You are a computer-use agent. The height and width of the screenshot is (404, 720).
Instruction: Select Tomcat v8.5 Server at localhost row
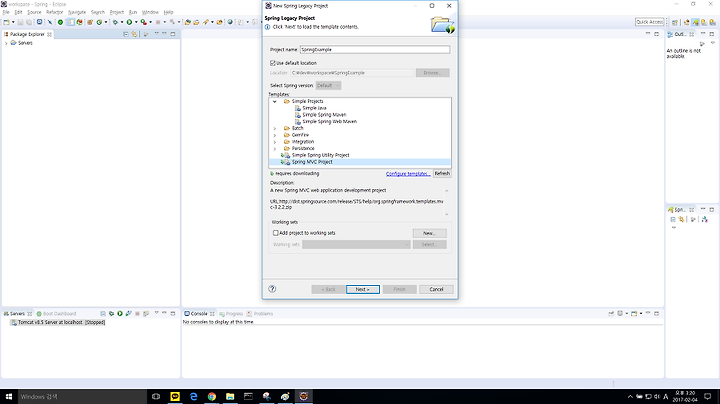tap(58, 322)
